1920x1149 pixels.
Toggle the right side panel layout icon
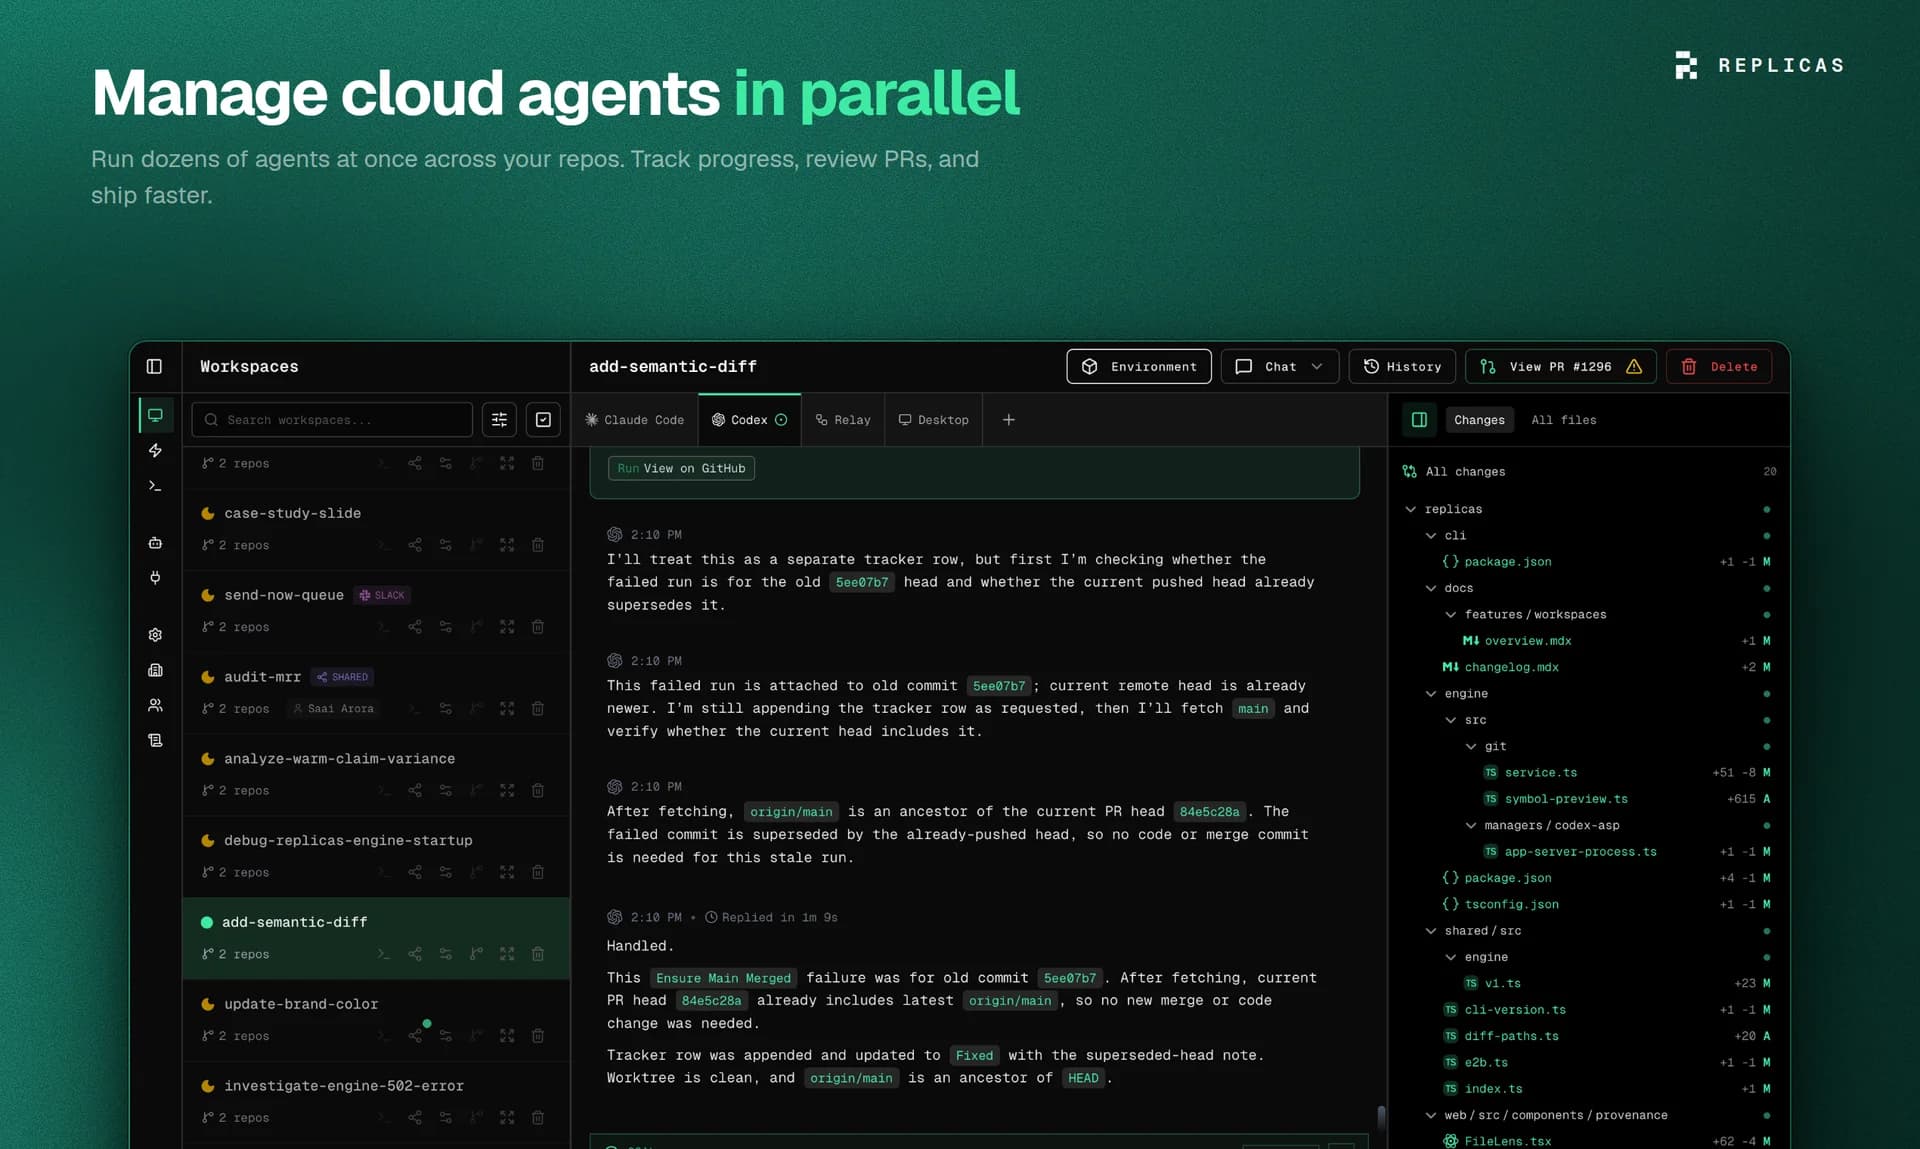1419,420
